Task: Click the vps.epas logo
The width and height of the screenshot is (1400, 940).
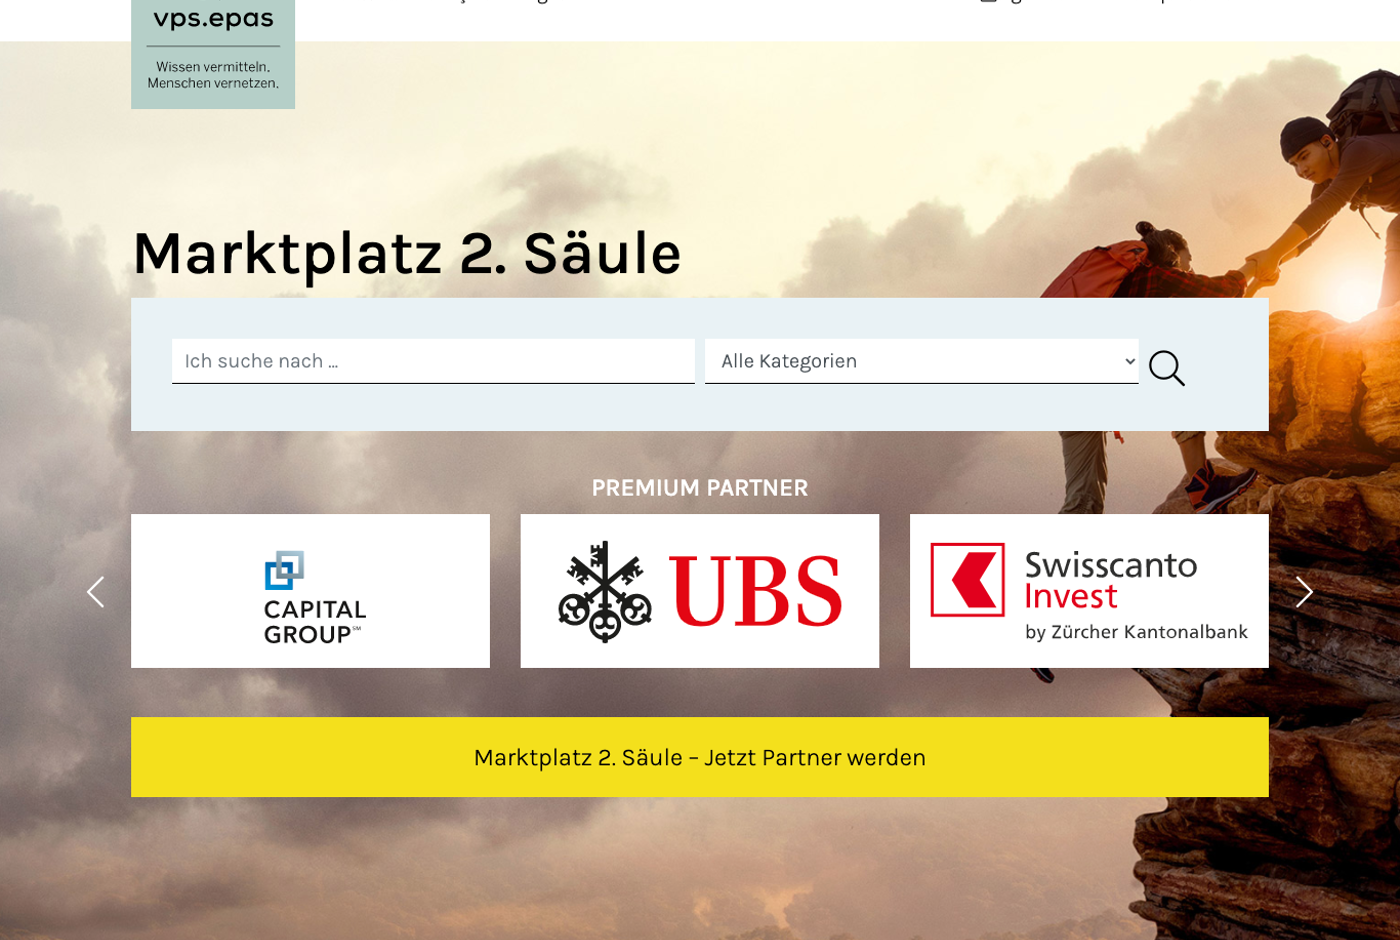Action: (213, 20)
